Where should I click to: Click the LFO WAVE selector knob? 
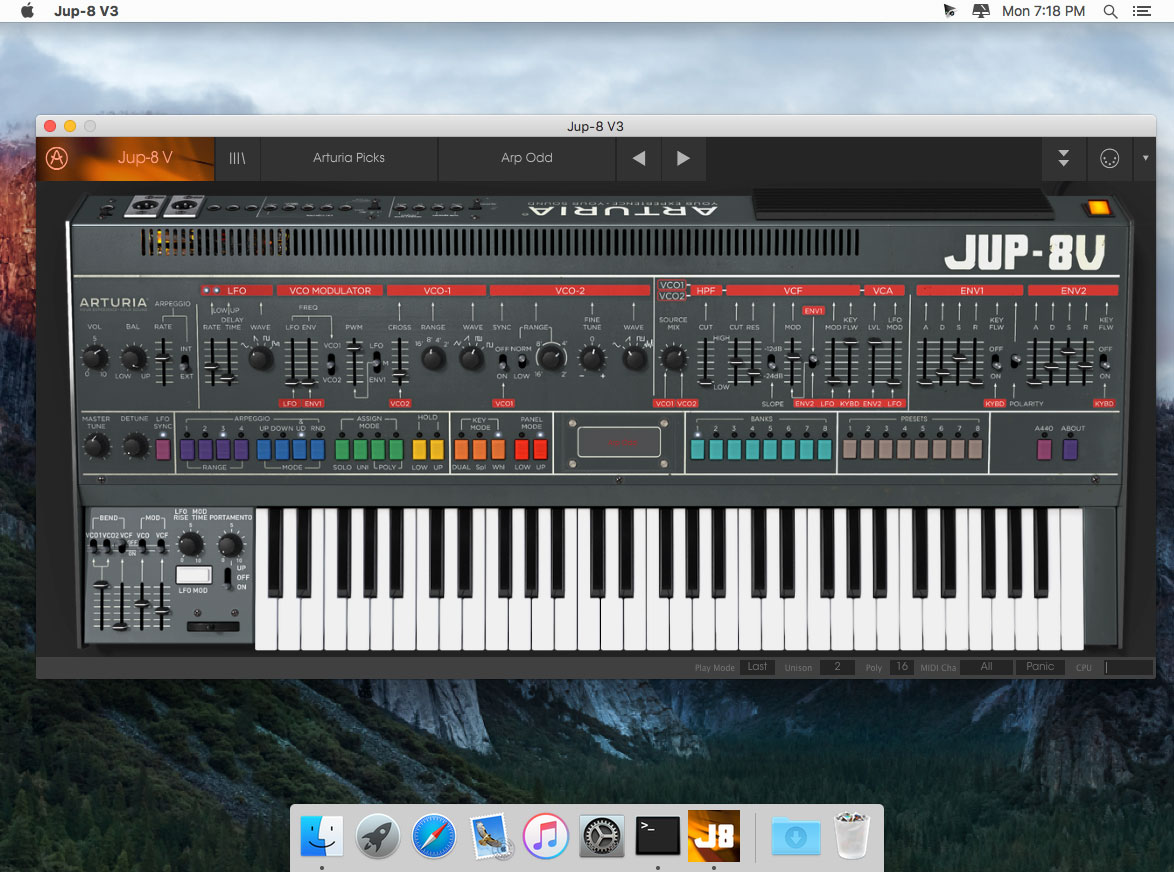tap(260, 359)
